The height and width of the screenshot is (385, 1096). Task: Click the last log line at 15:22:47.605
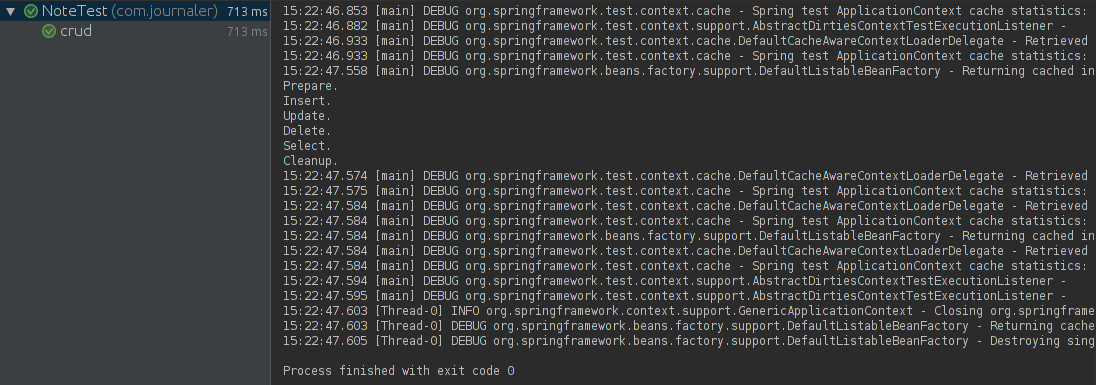click(689, 341)
